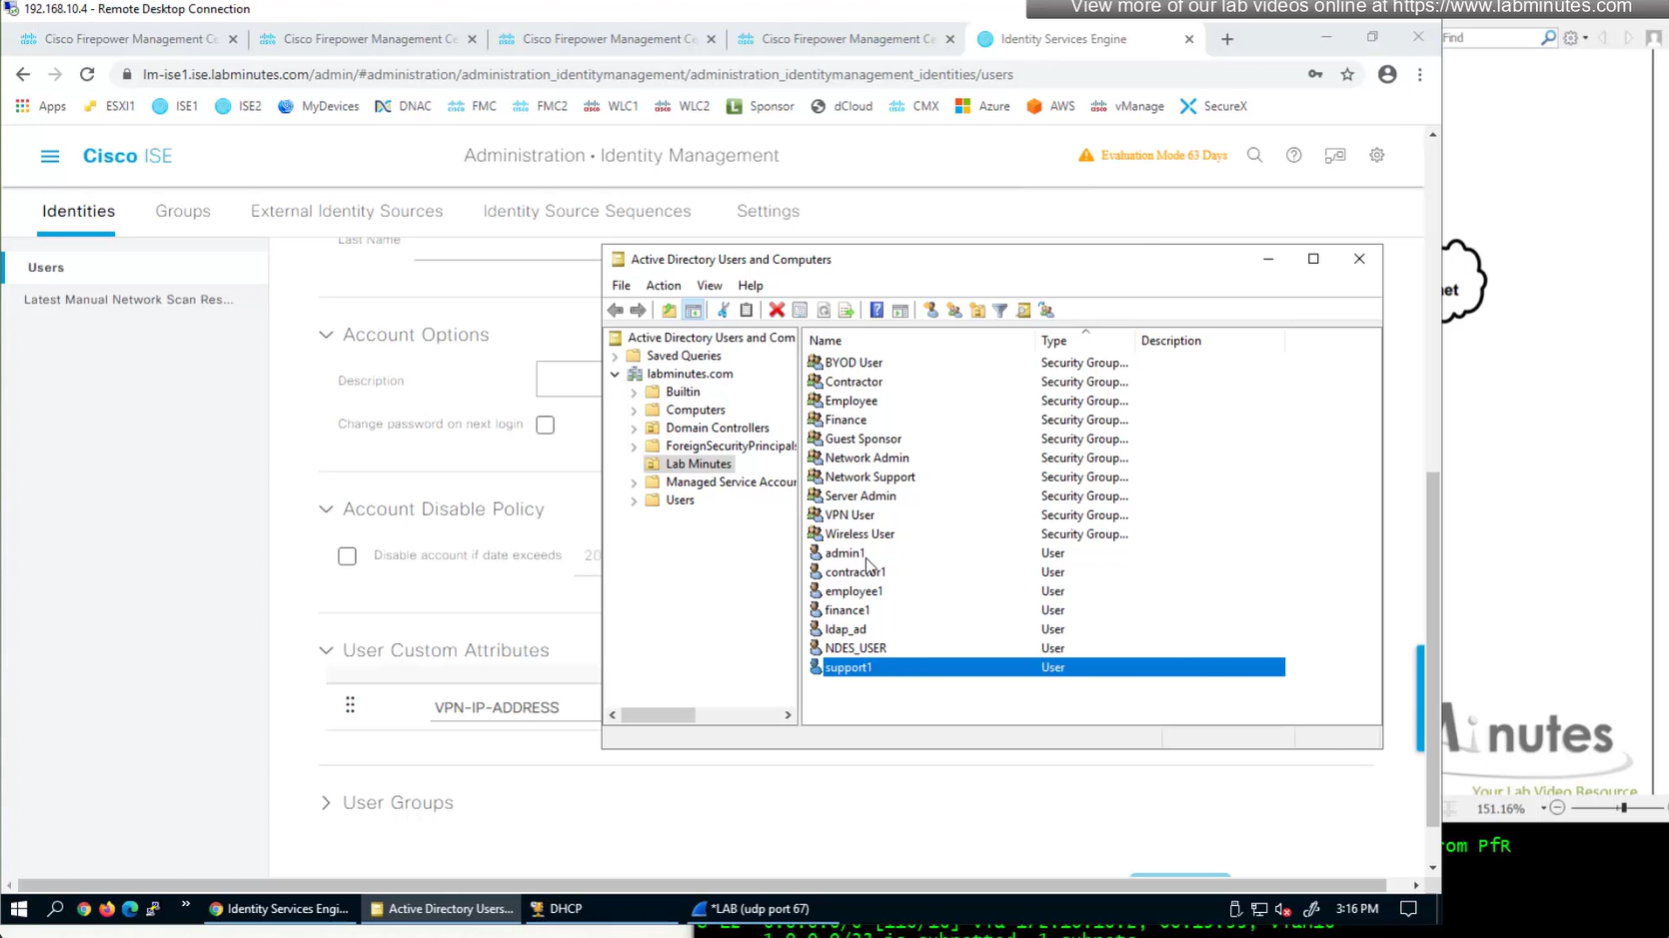Click the red Delete icon in AD toolbar

tap(776, 310)
